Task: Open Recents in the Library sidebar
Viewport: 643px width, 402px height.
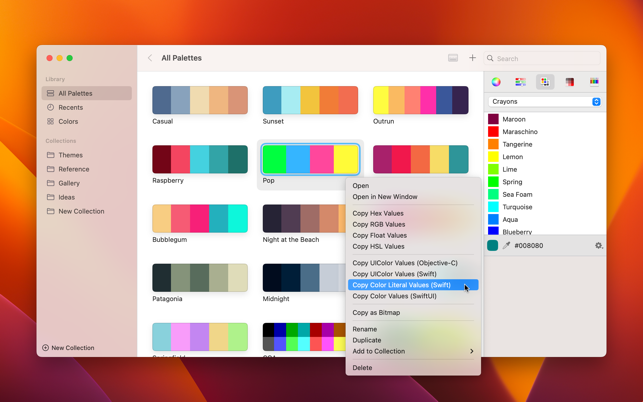Action: [70, 107]
